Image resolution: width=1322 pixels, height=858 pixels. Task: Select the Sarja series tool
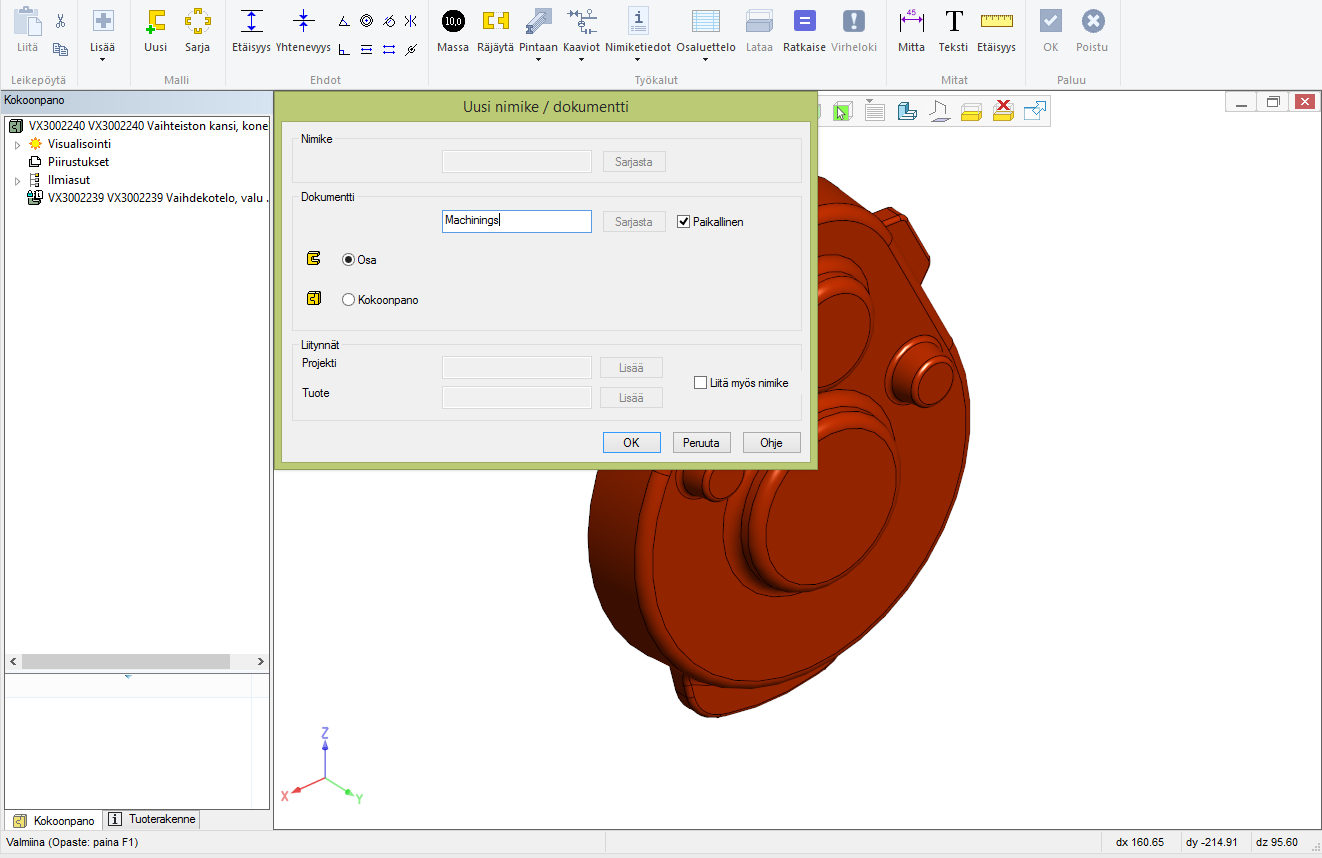click(197, 29)
